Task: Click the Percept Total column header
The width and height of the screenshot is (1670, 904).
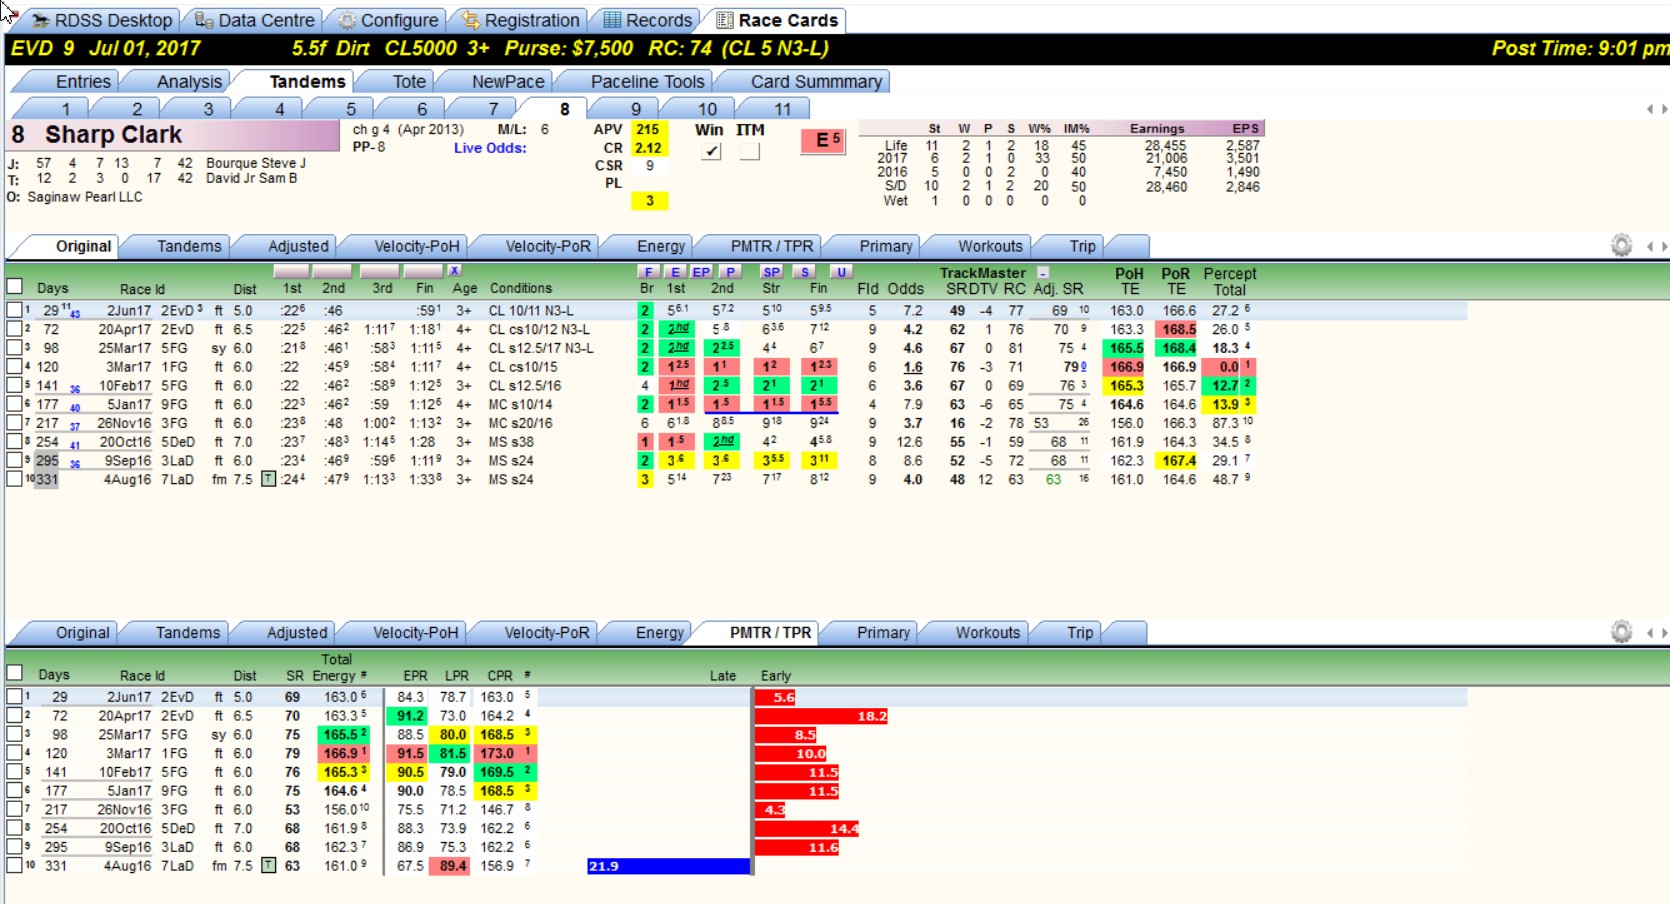Action: pos(1229,281)
